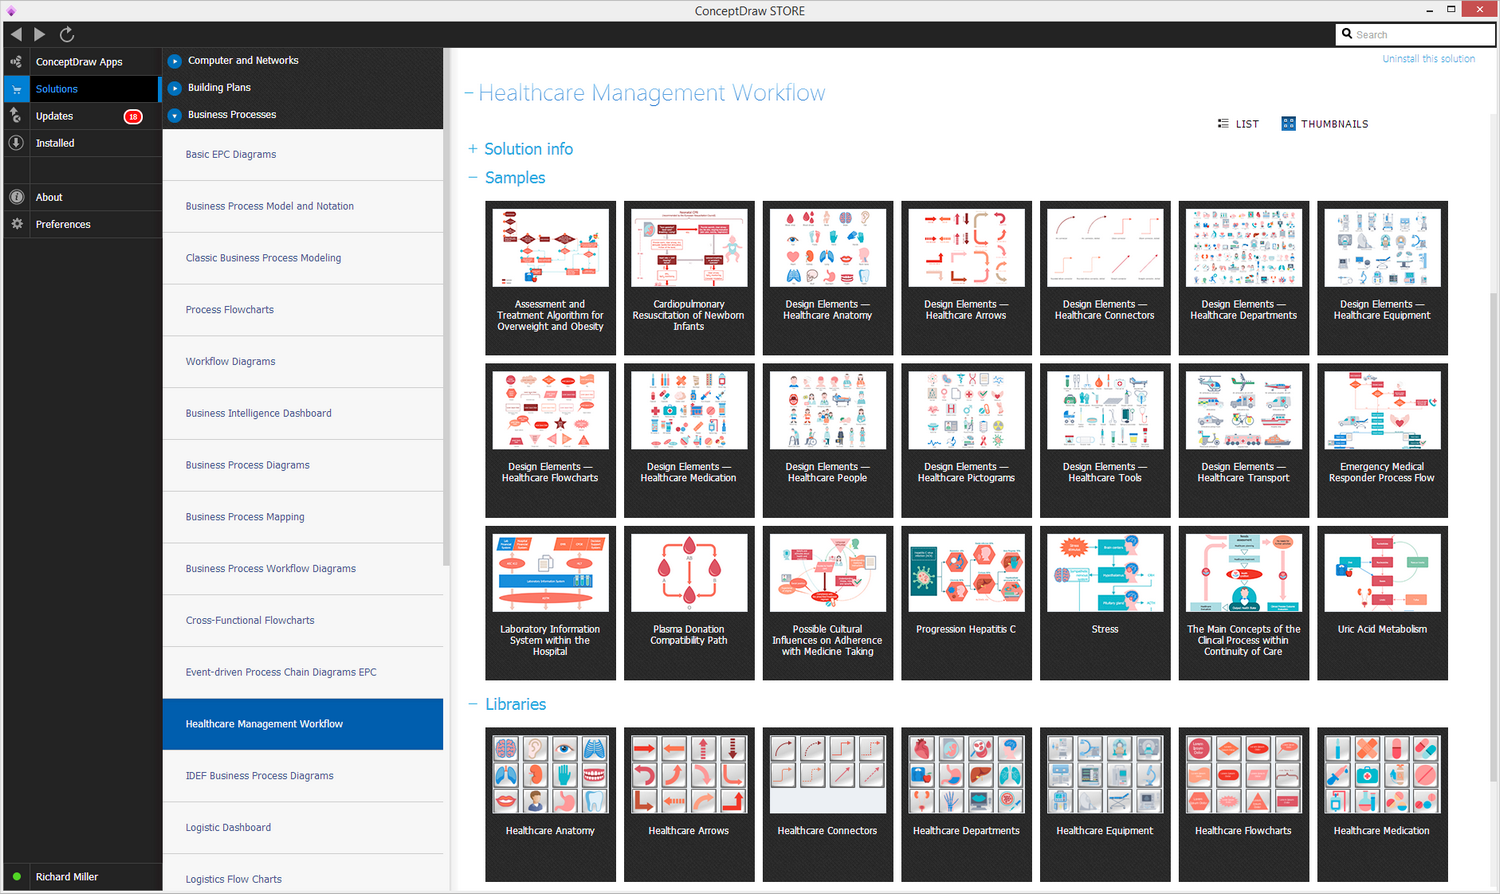Open the ConceptDraw Apps section

(x=79, y=62)
